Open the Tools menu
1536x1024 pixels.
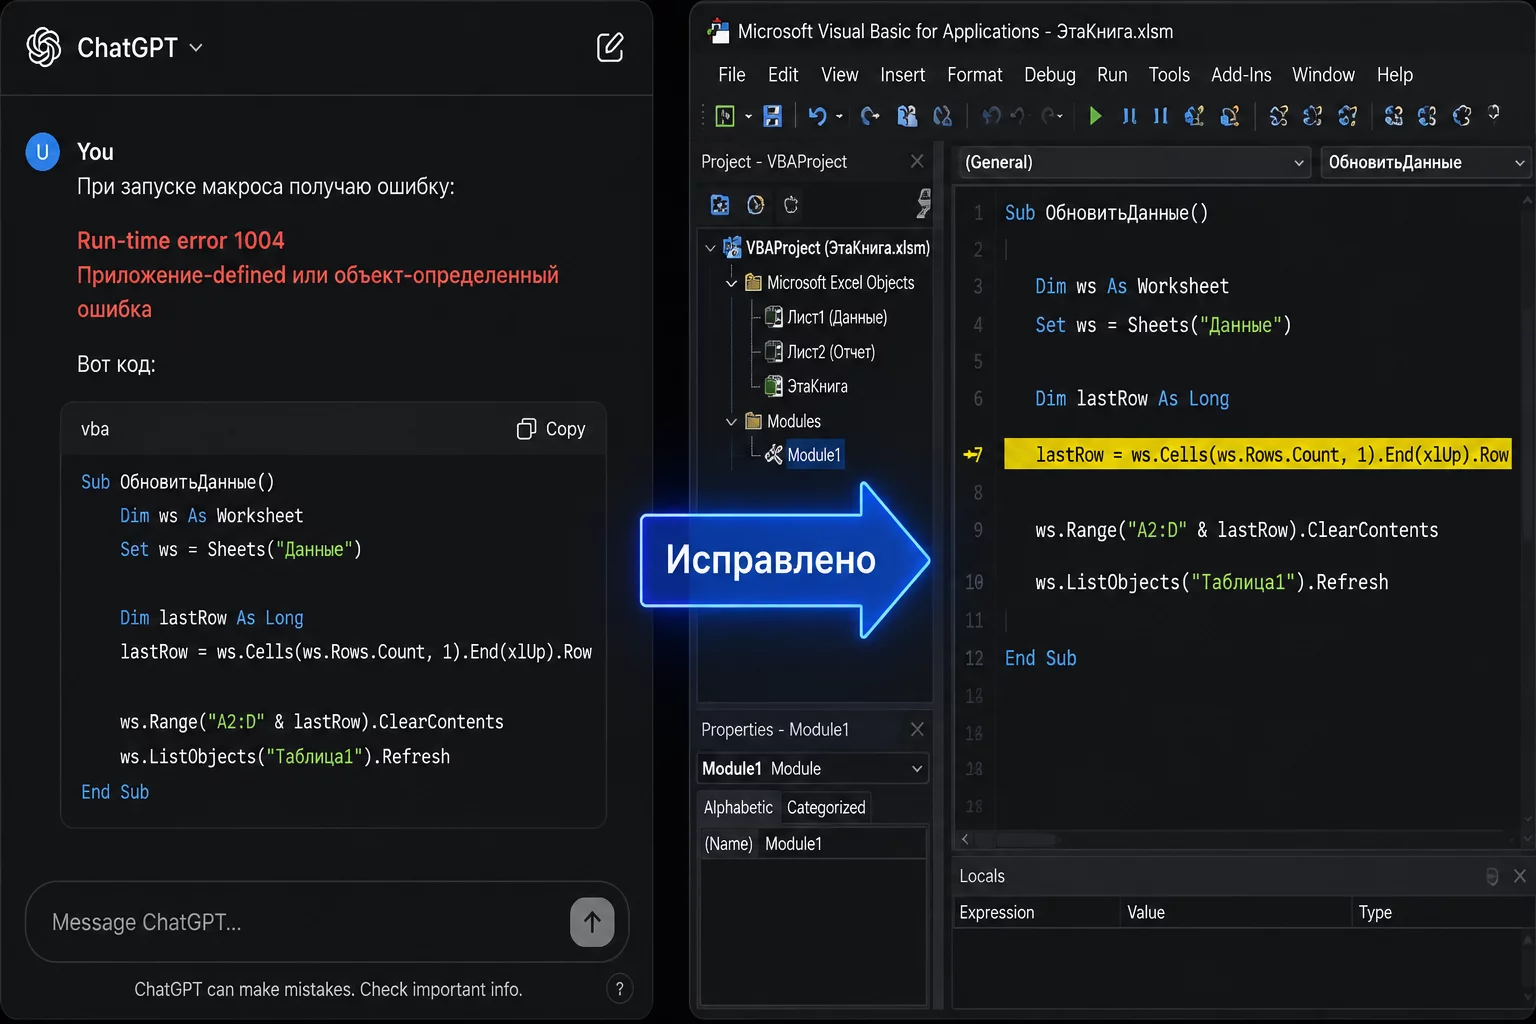[x=1169, y=75]
